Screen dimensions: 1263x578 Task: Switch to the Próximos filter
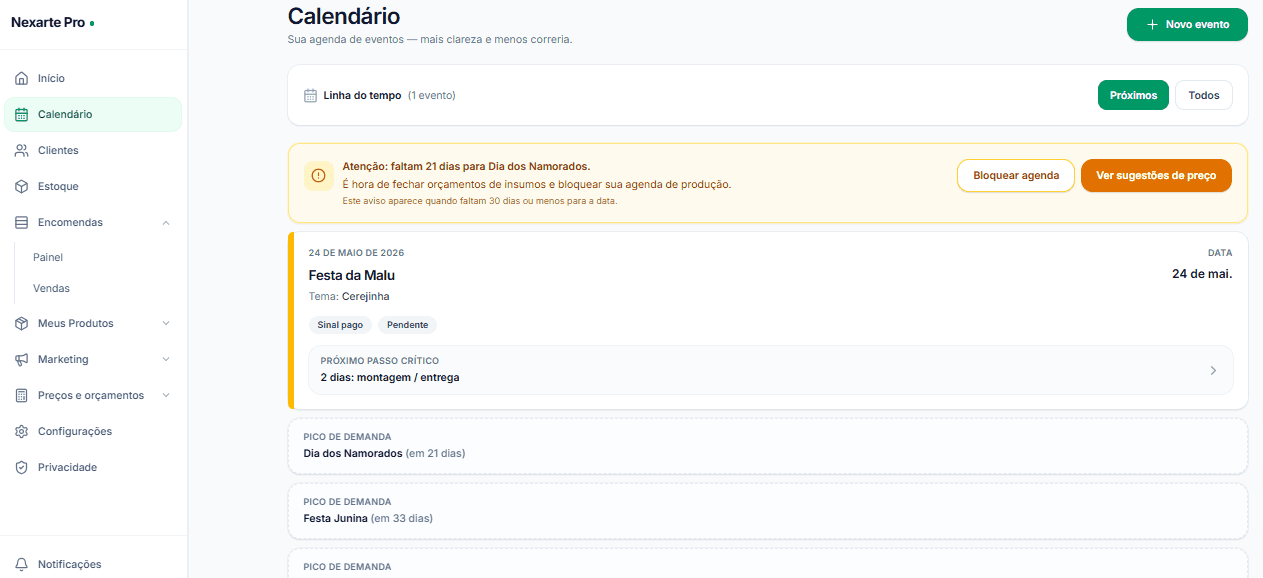tap(1133, 95)
